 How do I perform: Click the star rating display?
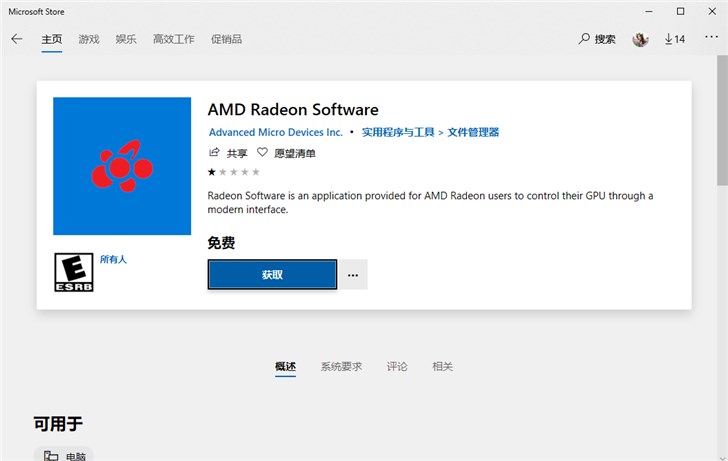tap(229, 172)
